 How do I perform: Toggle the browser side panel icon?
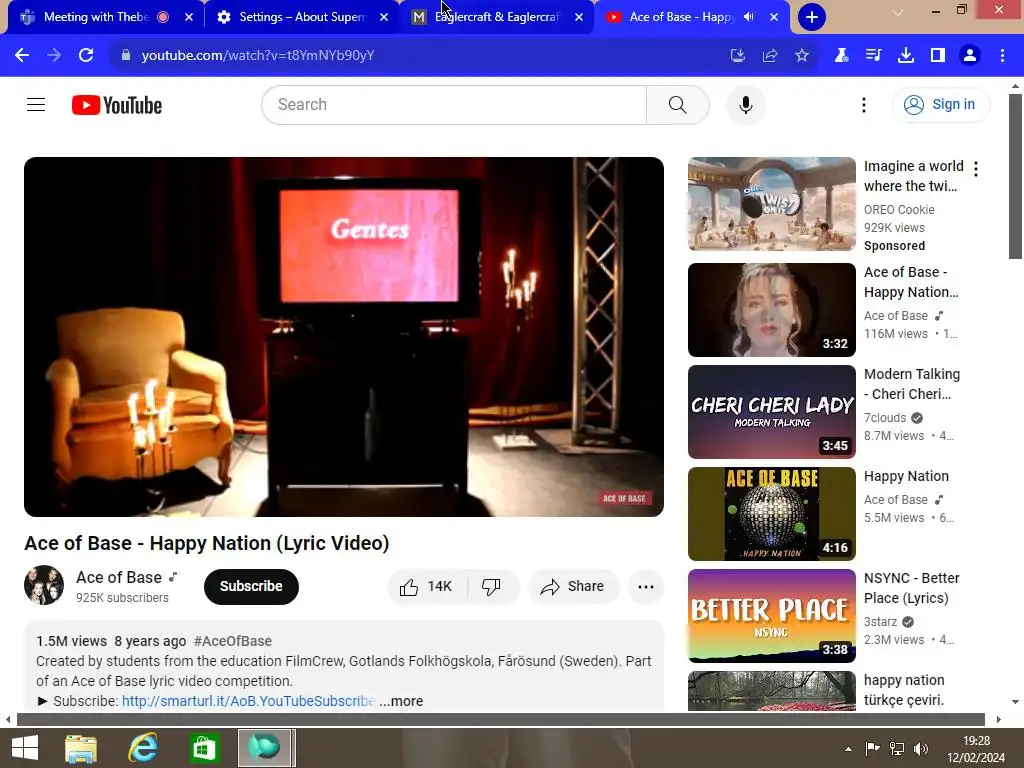click(x=937, y=56)
